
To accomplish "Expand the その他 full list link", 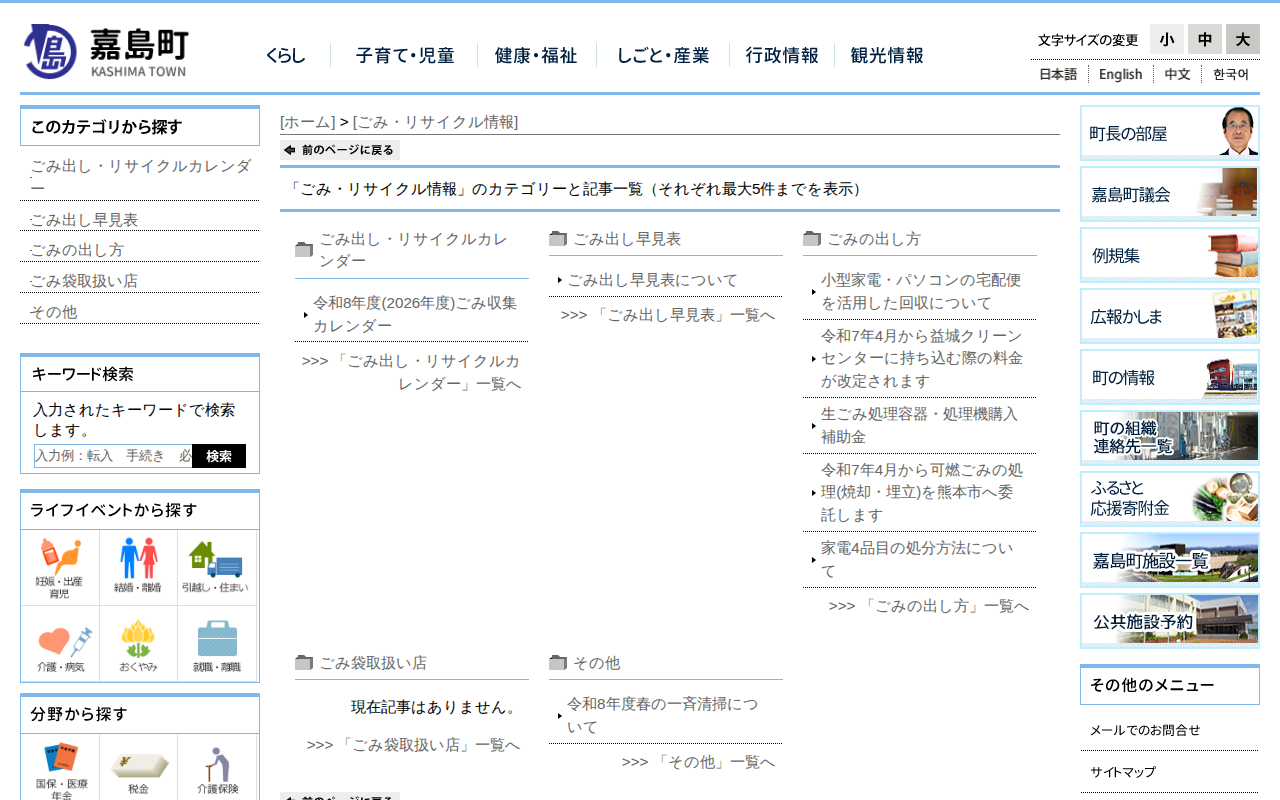I will (698, 762).
